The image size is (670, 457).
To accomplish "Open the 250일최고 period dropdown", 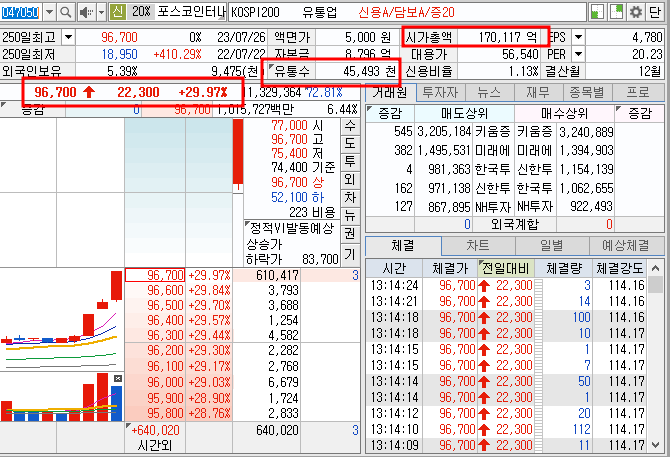I will pyautogui.click(x=68, y=38).
